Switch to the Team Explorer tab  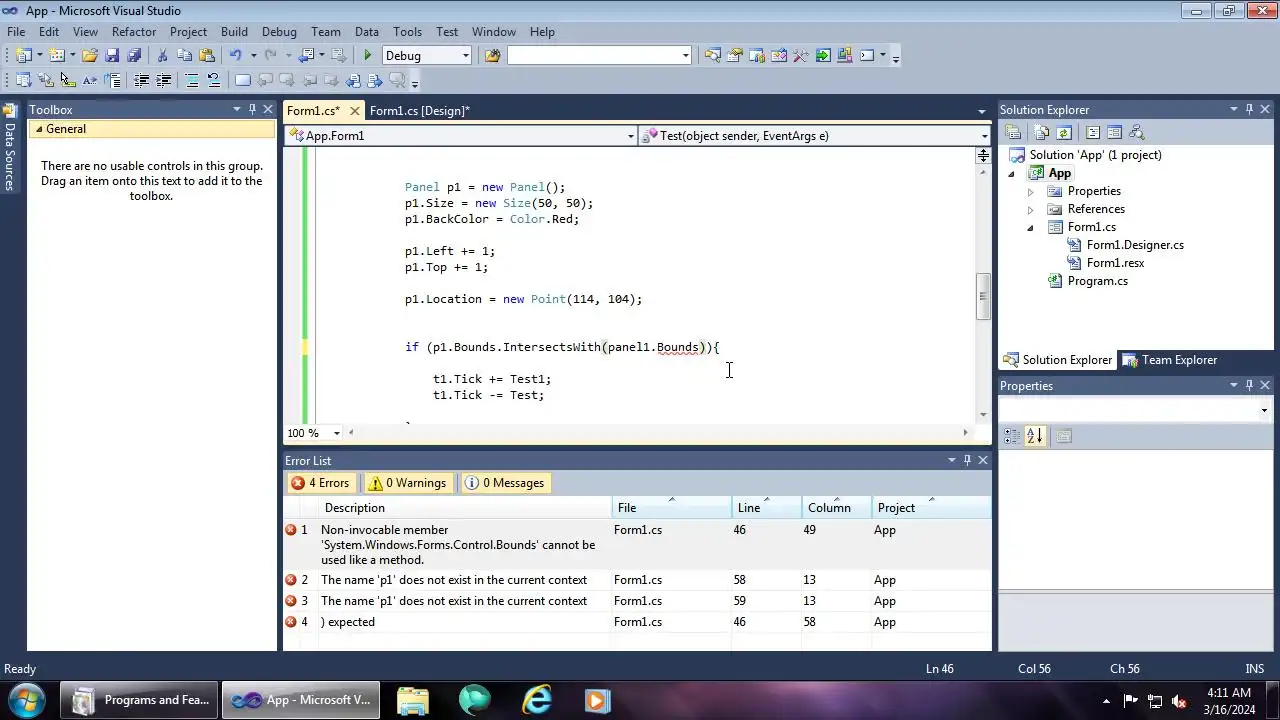1170,360
